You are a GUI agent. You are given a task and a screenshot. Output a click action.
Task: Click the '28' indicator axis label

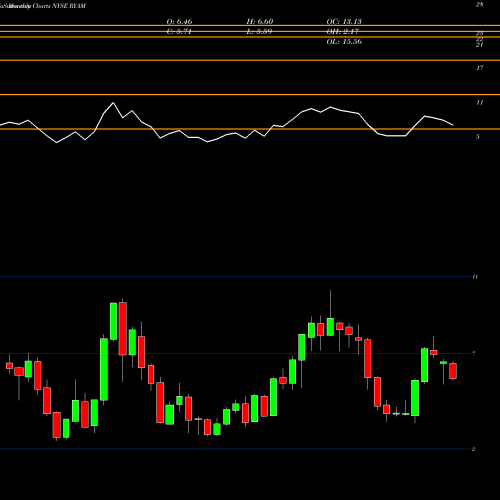[479, 5]
